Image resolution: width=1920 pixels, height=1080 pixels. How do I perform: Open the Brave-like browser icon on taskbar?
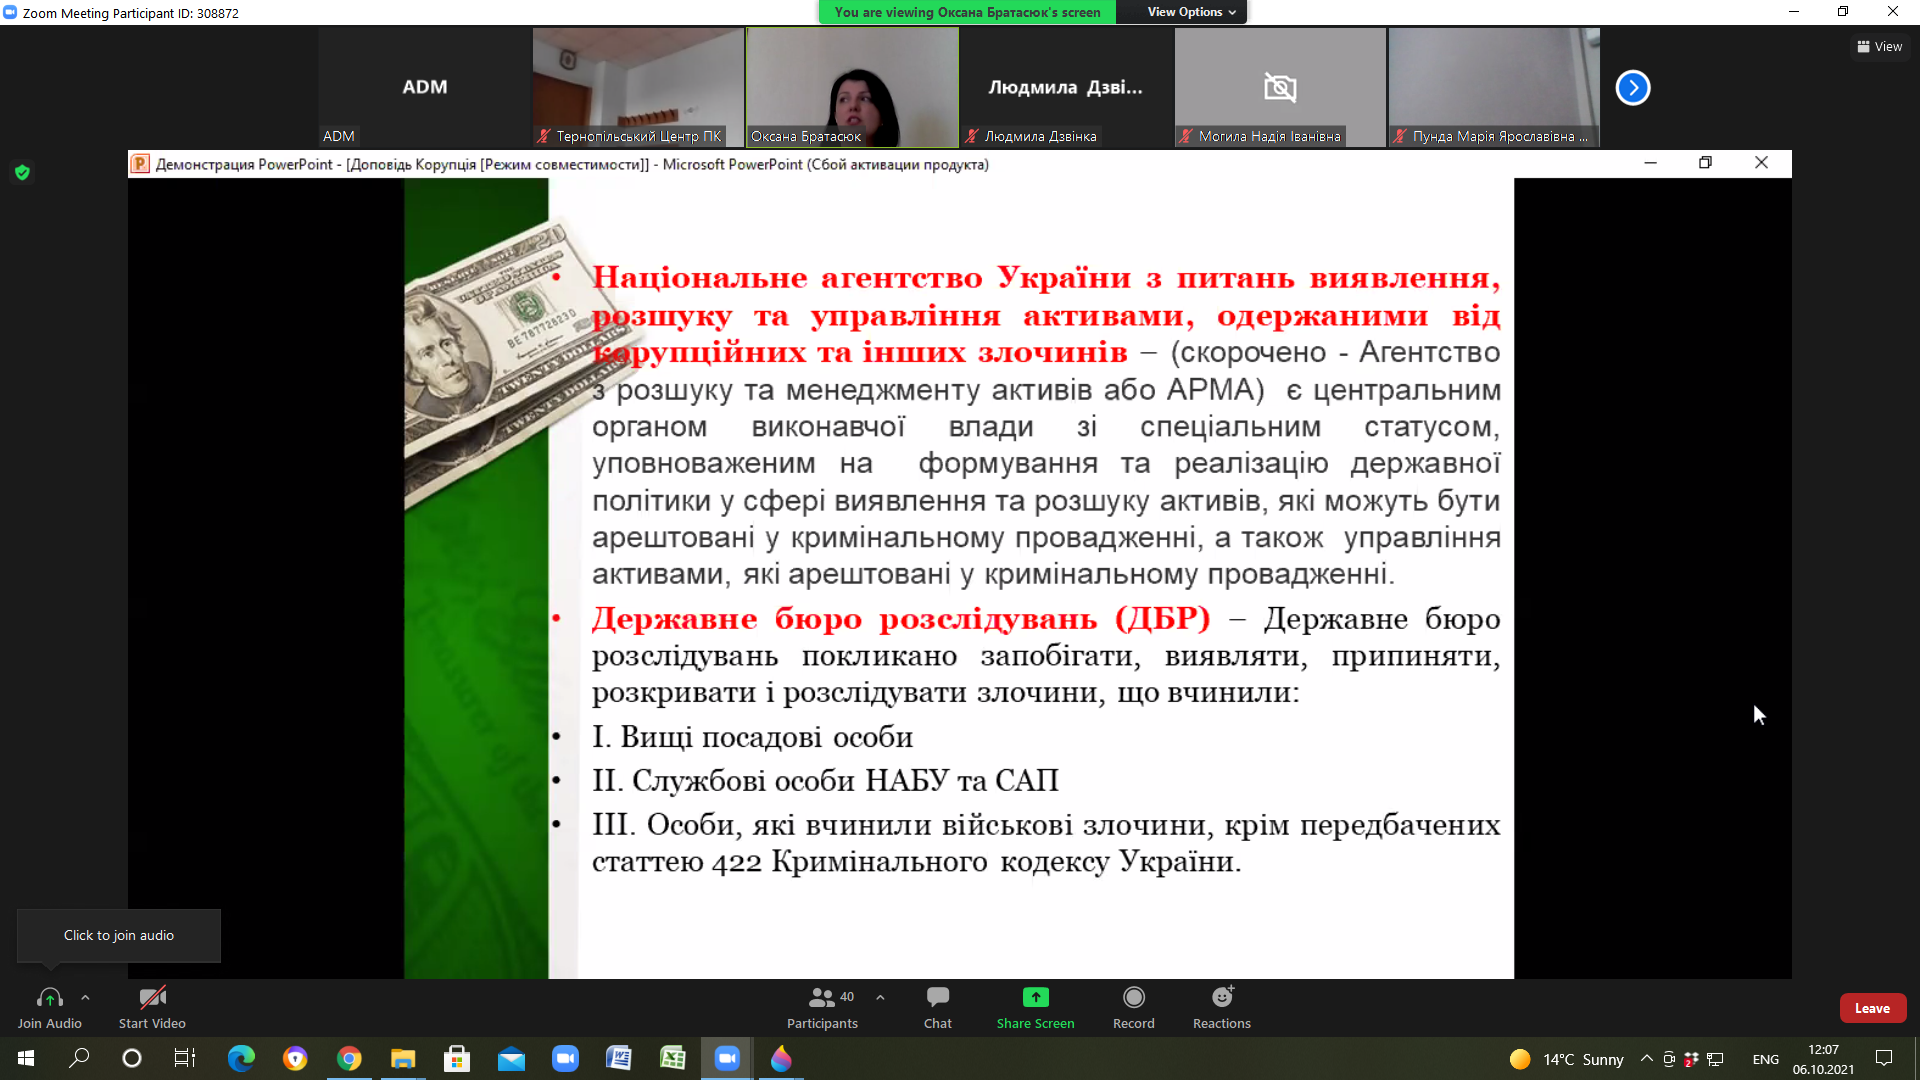coord(295,1058)
